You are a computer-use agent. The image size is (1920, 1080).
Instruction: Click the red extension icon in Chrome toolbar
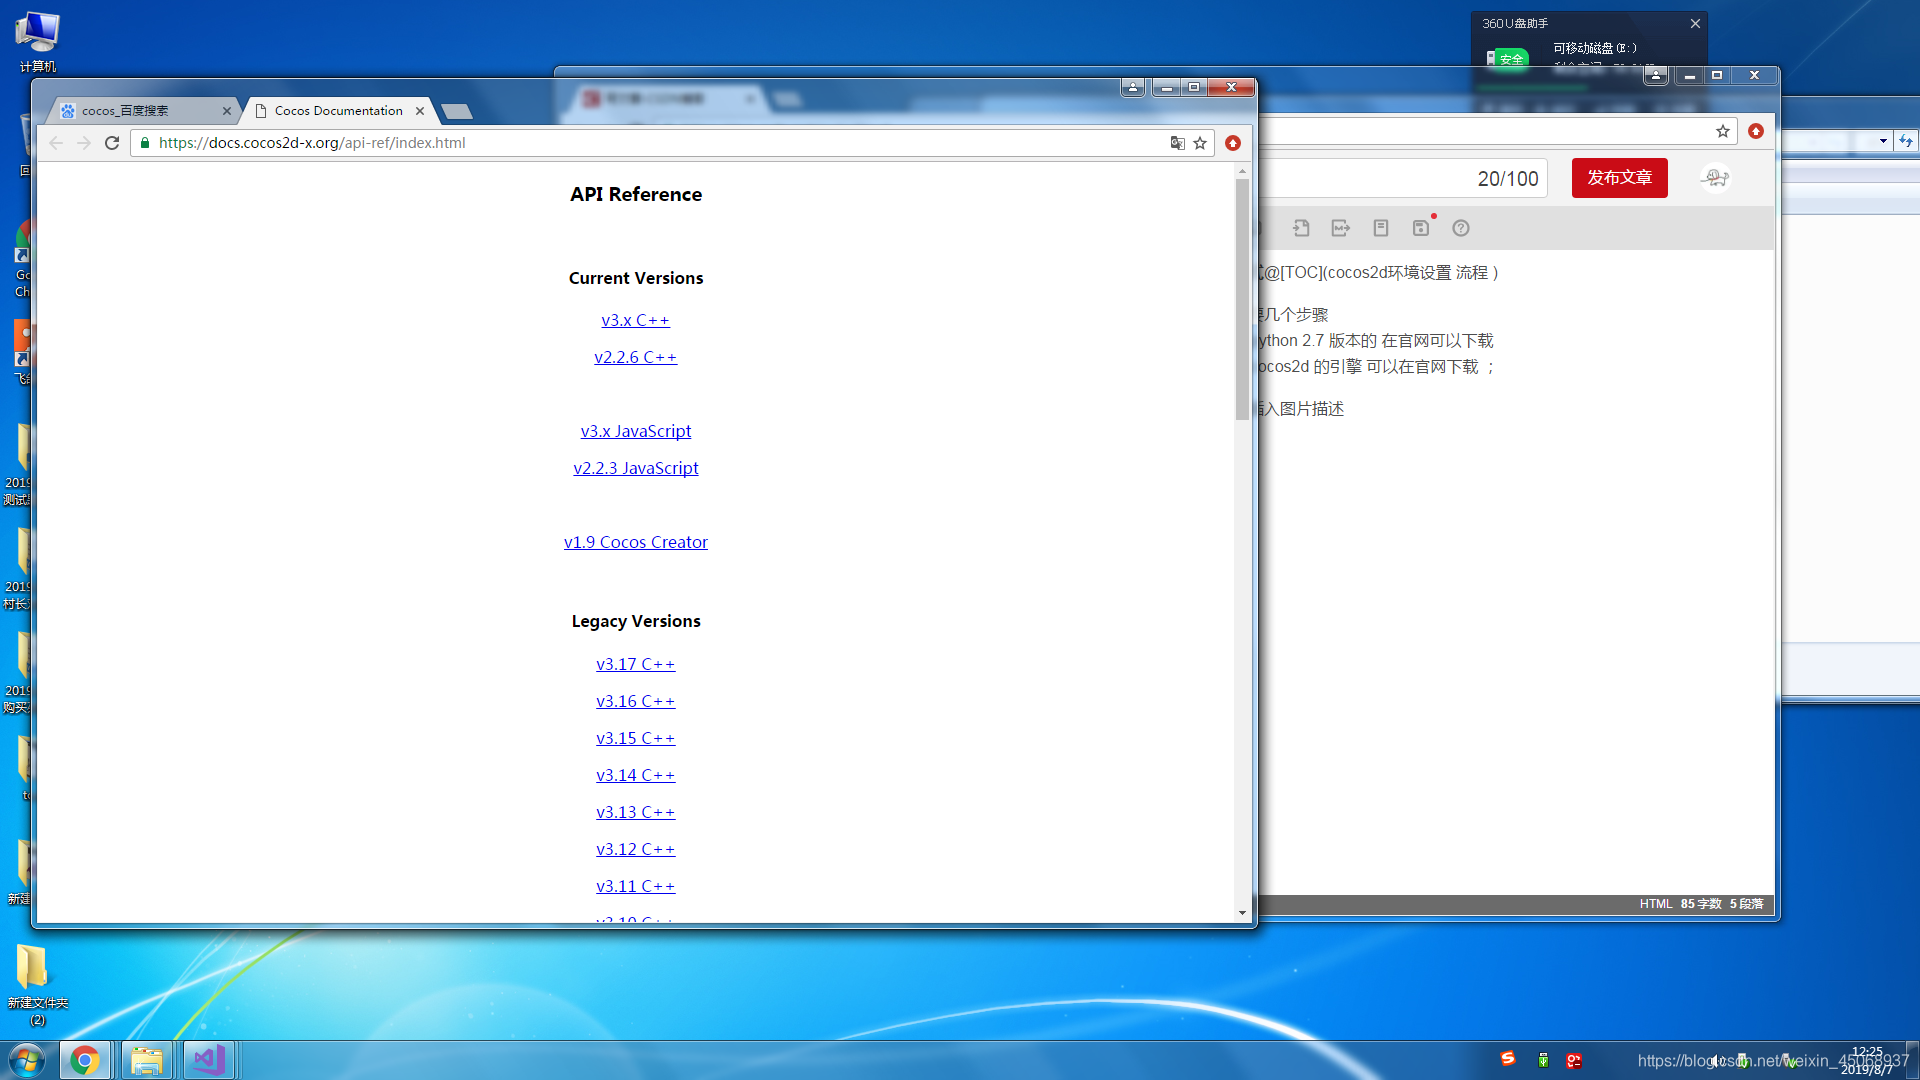(x=1233, y=143)
